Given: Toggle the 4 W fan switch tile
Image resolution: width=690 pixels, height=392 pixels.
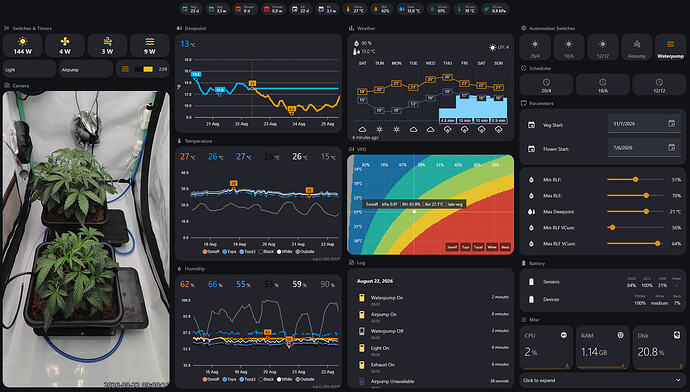Looking at the screenshot, I should click(65, 46).
